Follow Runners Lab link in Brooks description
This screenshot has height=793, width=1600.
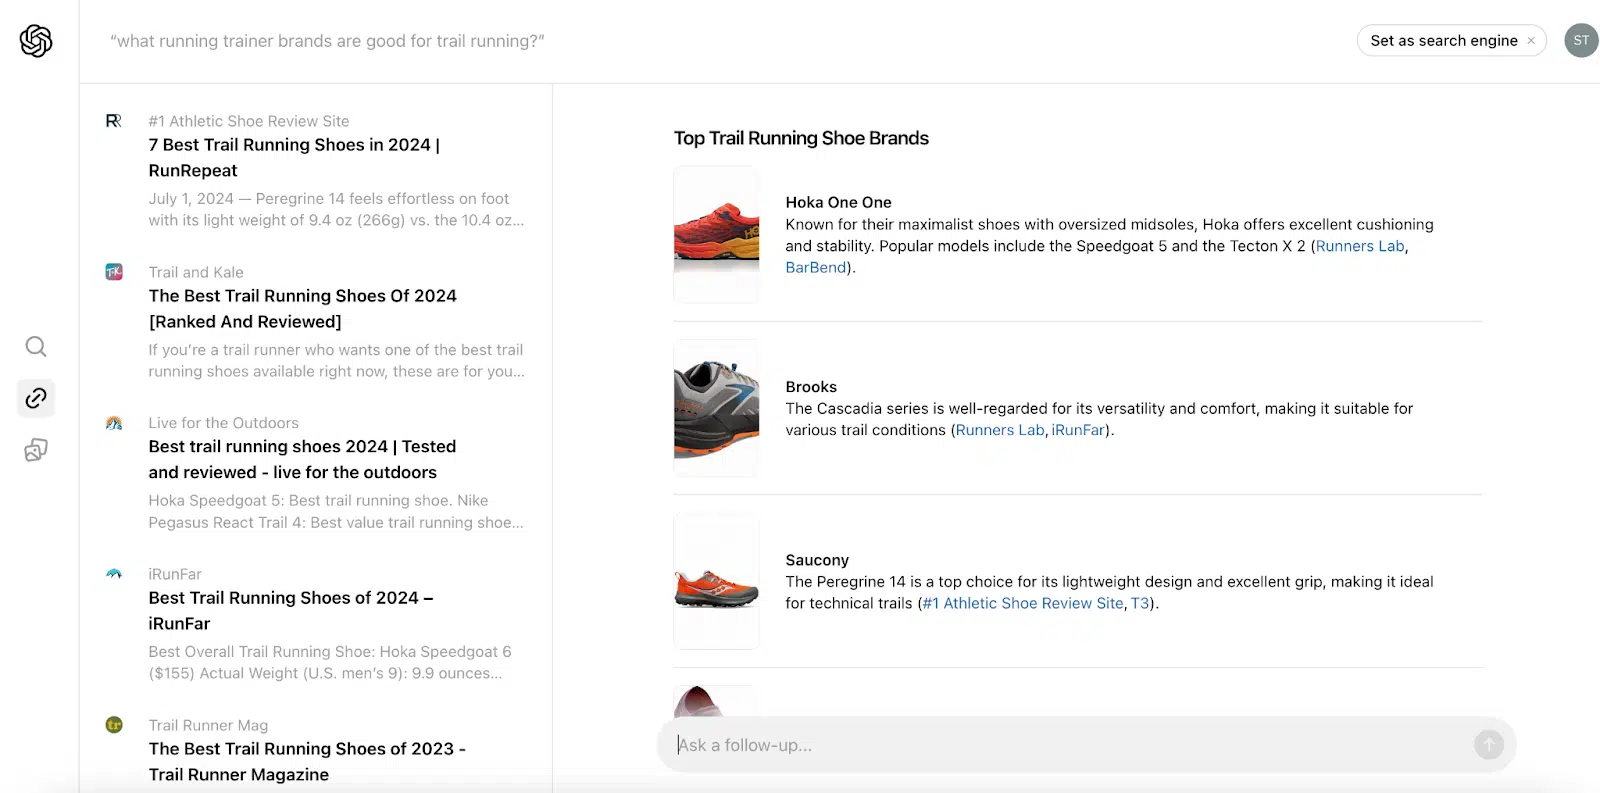click(x=1000, y=430)
